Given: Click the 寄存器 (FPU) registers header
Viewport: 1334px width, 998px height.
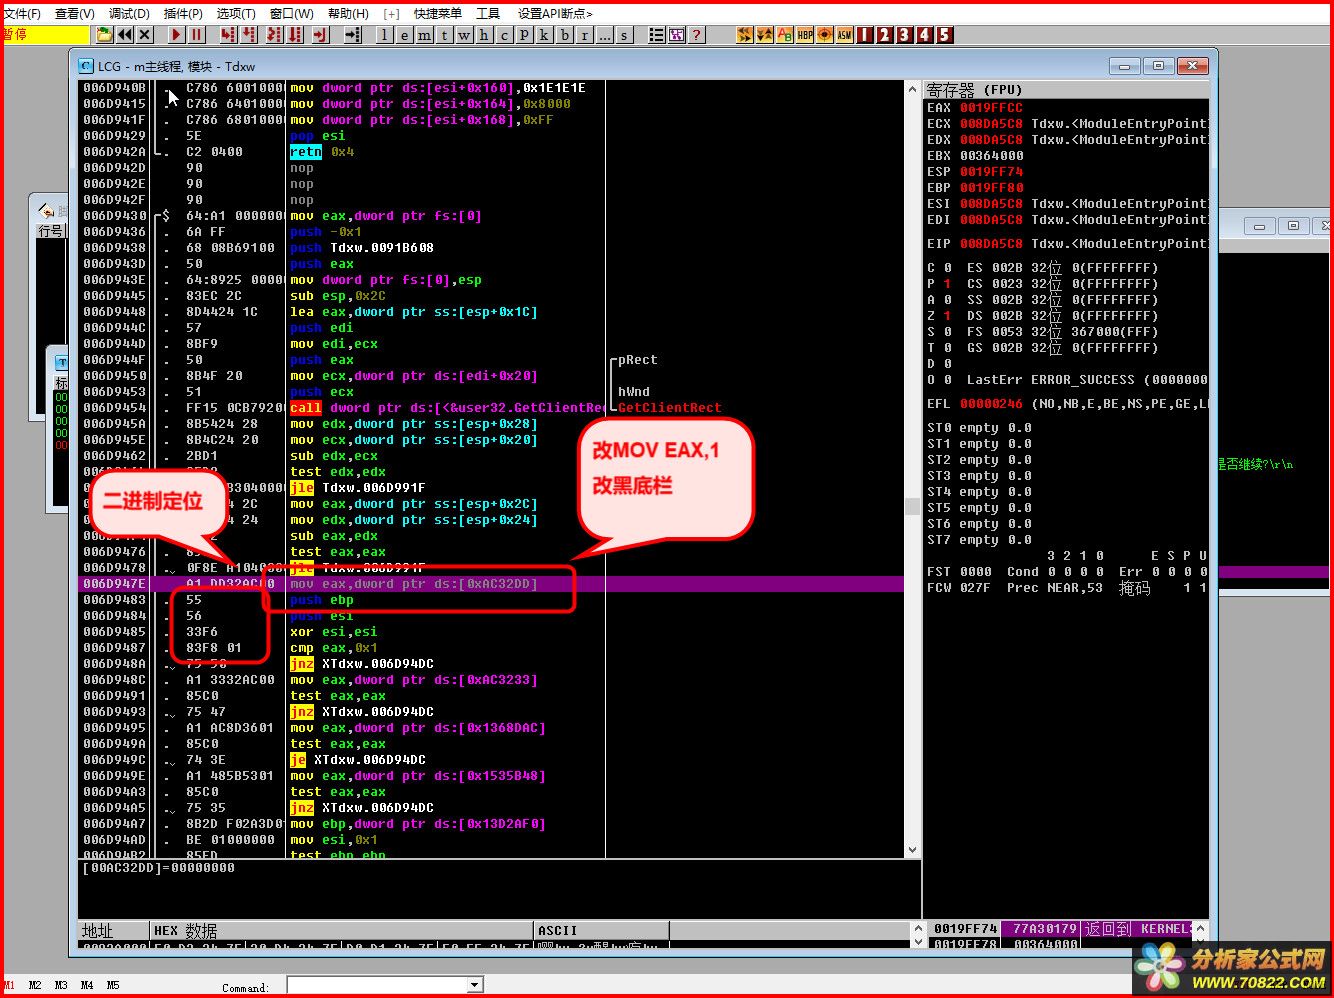Looking at the screenshot, I should 1066,89.
